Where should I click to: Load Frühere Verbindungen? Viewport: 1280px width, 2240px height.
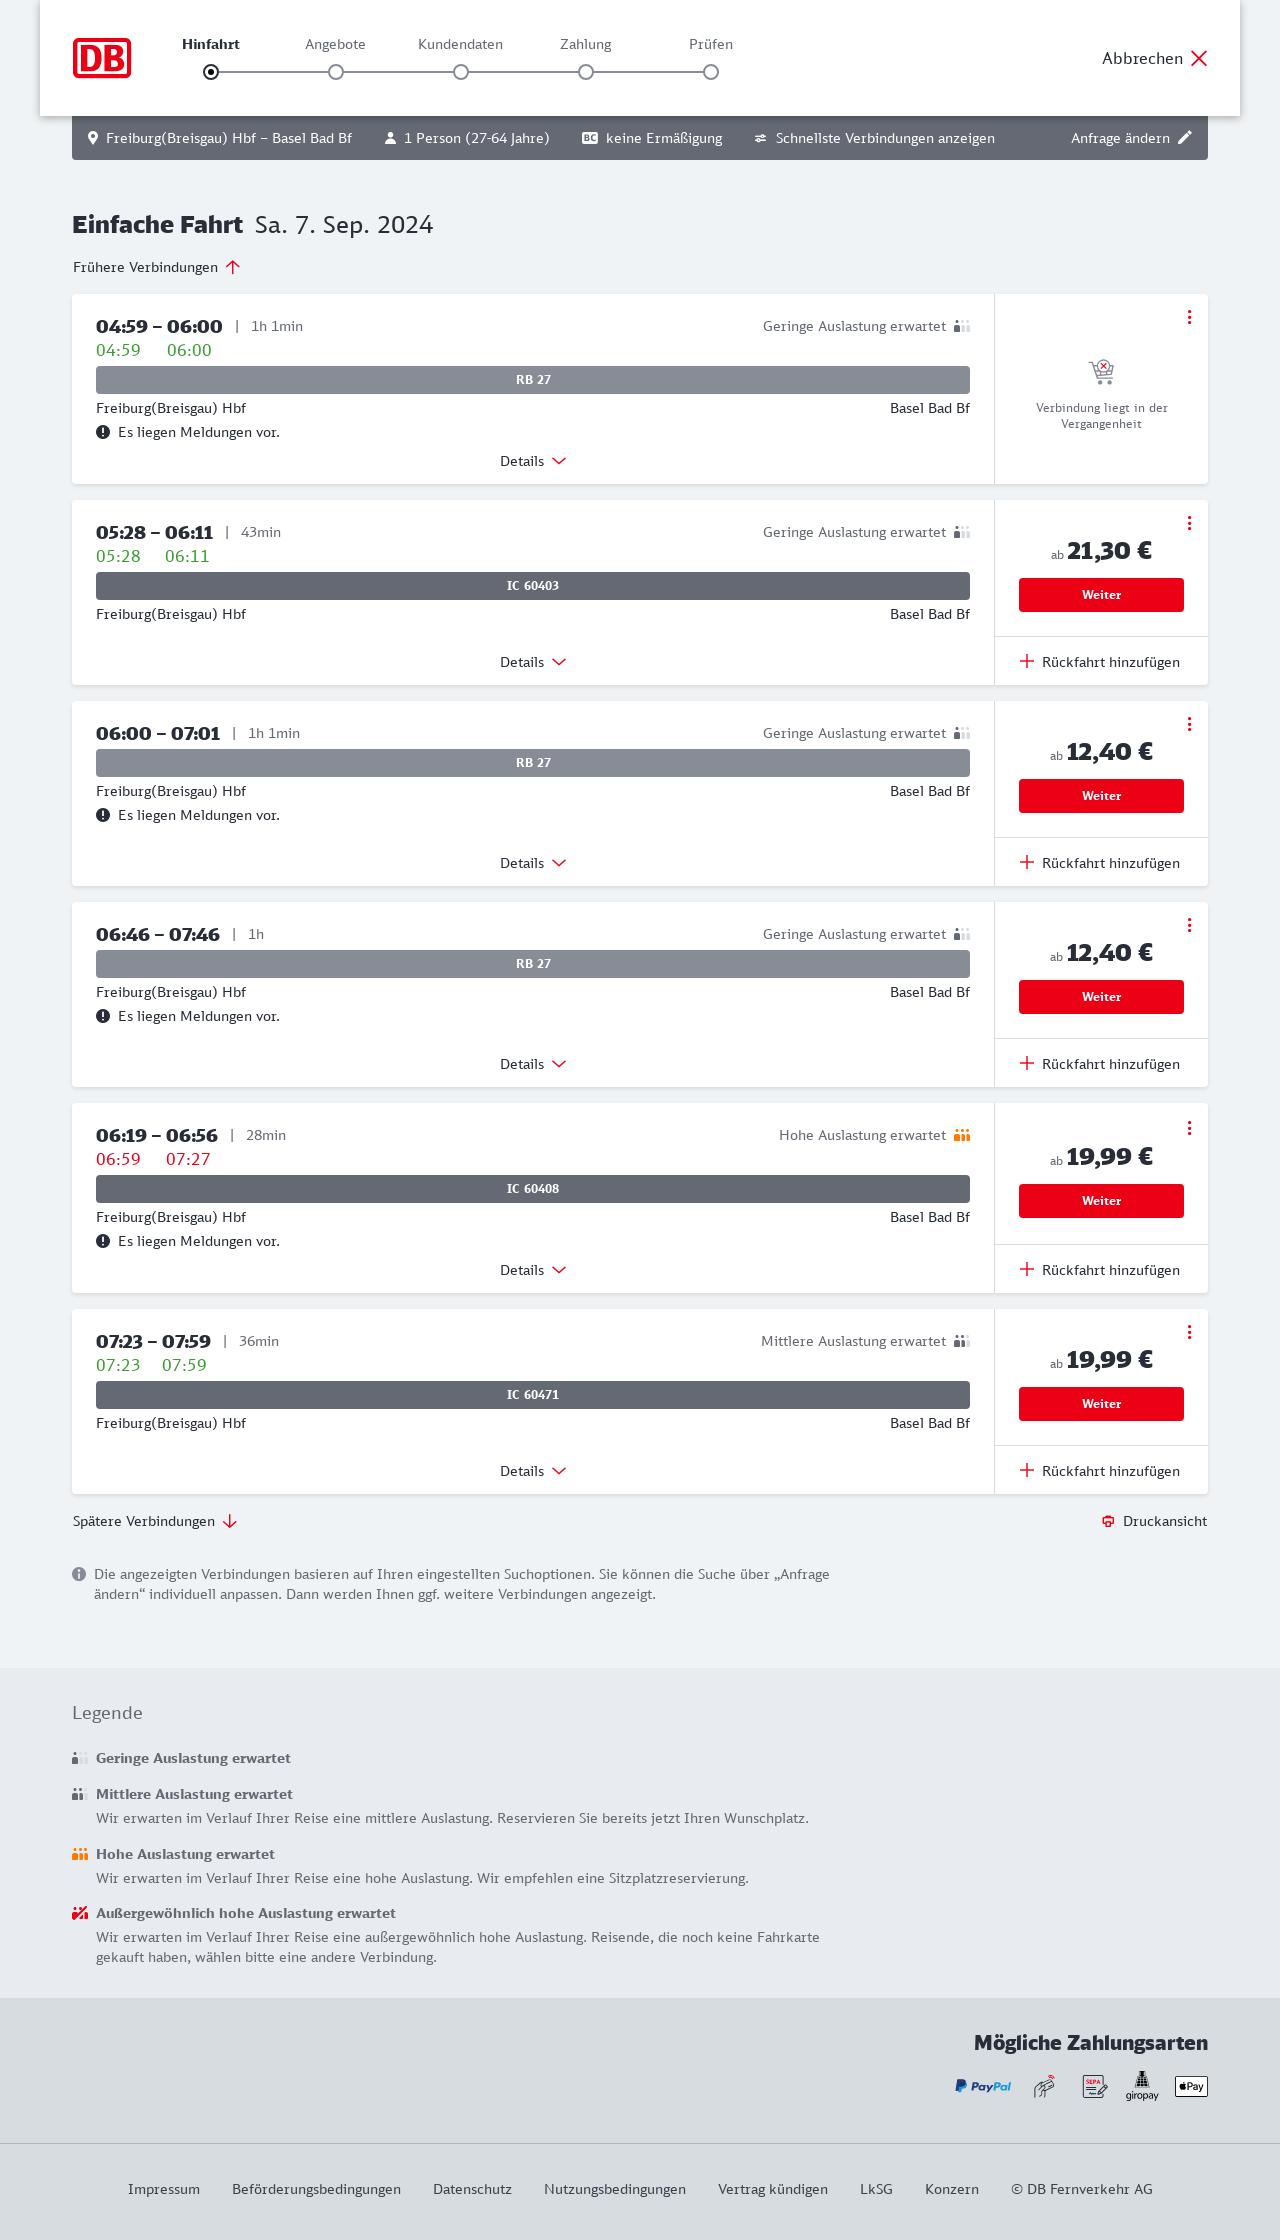[157, 267]
